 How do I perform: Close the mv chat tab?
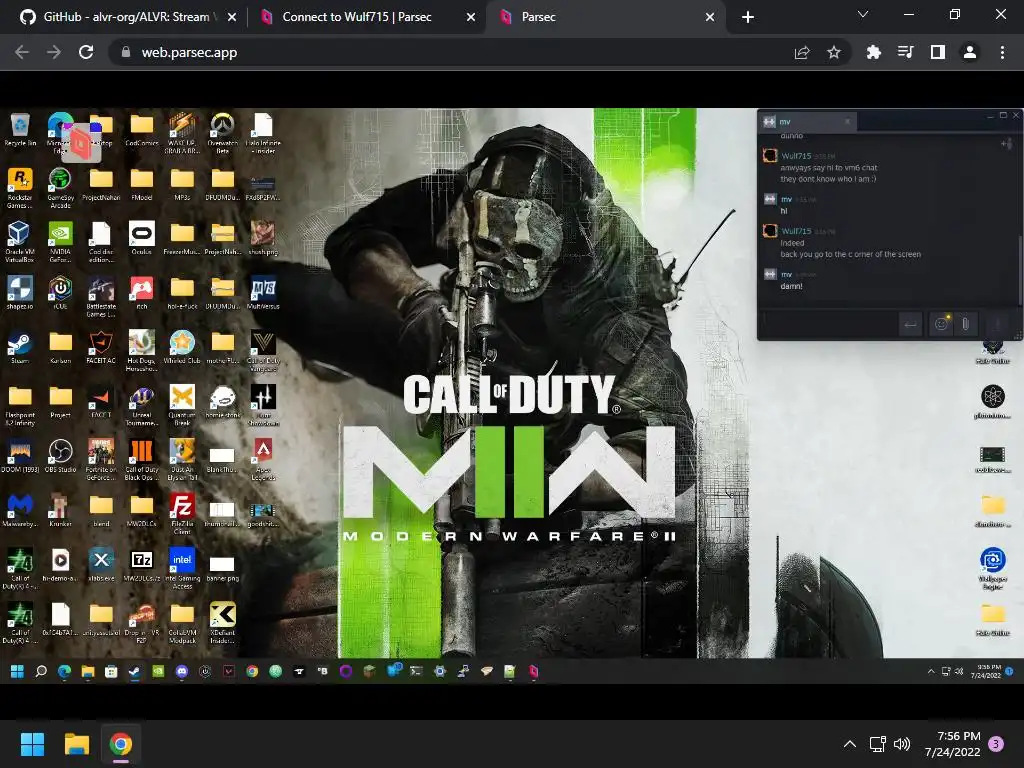[848, 121]
